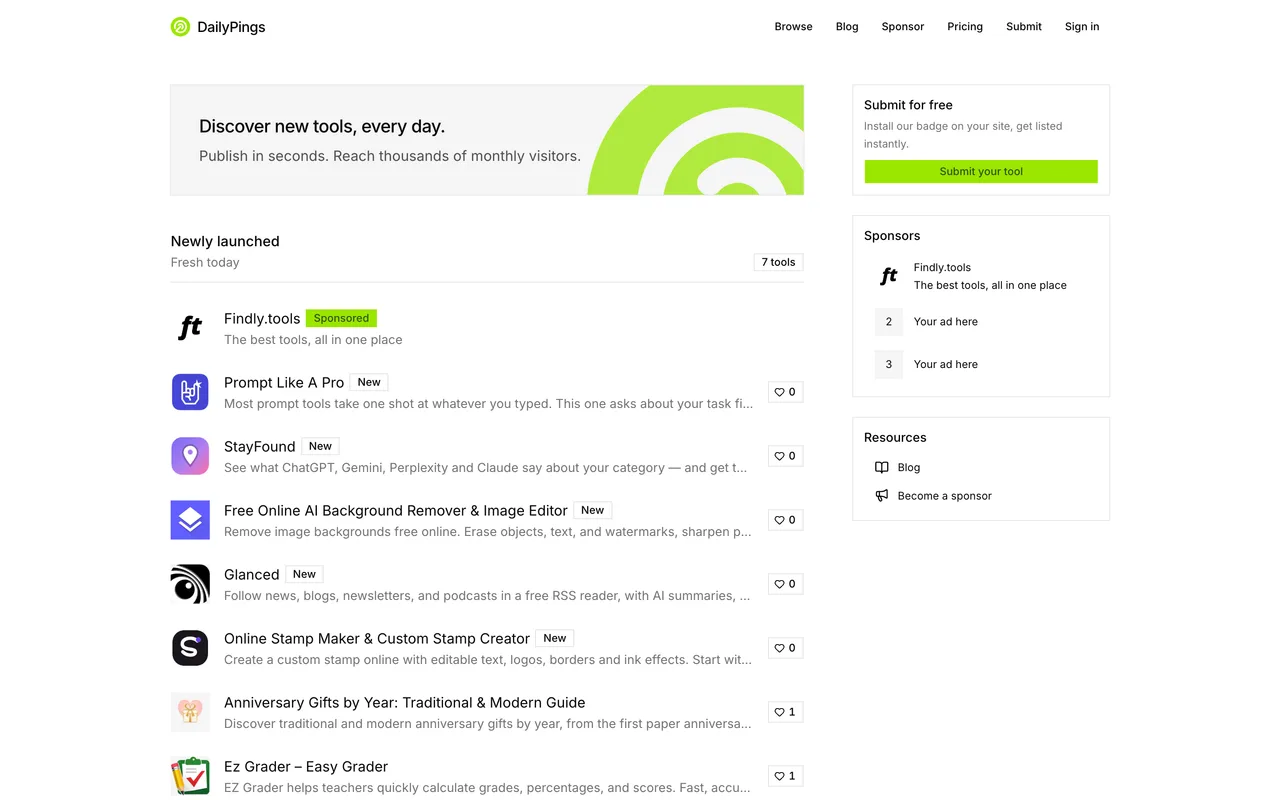Go to the Pricing page
This screenshot has height=800, width=1280.
click(x=965, y=27)
